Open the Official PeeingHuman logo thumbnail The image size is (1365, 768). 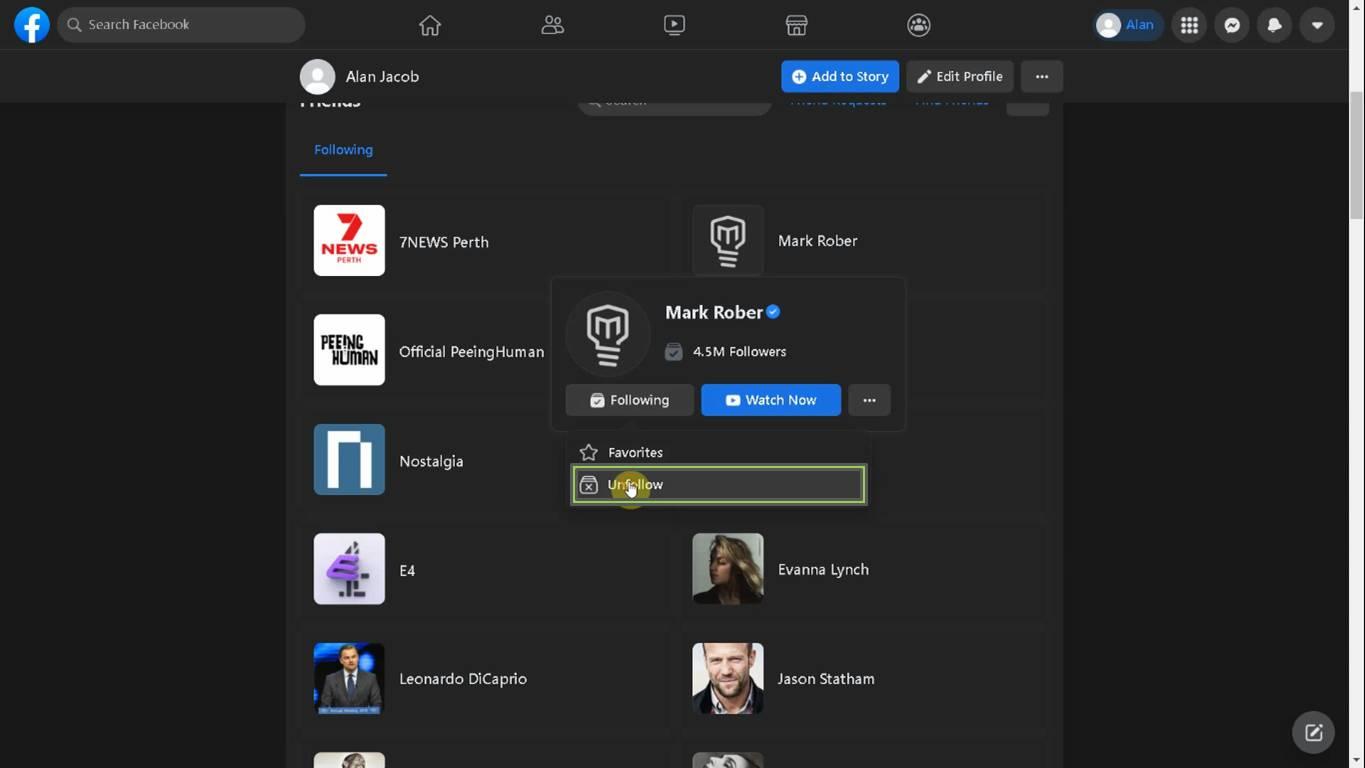coord(349,350)
